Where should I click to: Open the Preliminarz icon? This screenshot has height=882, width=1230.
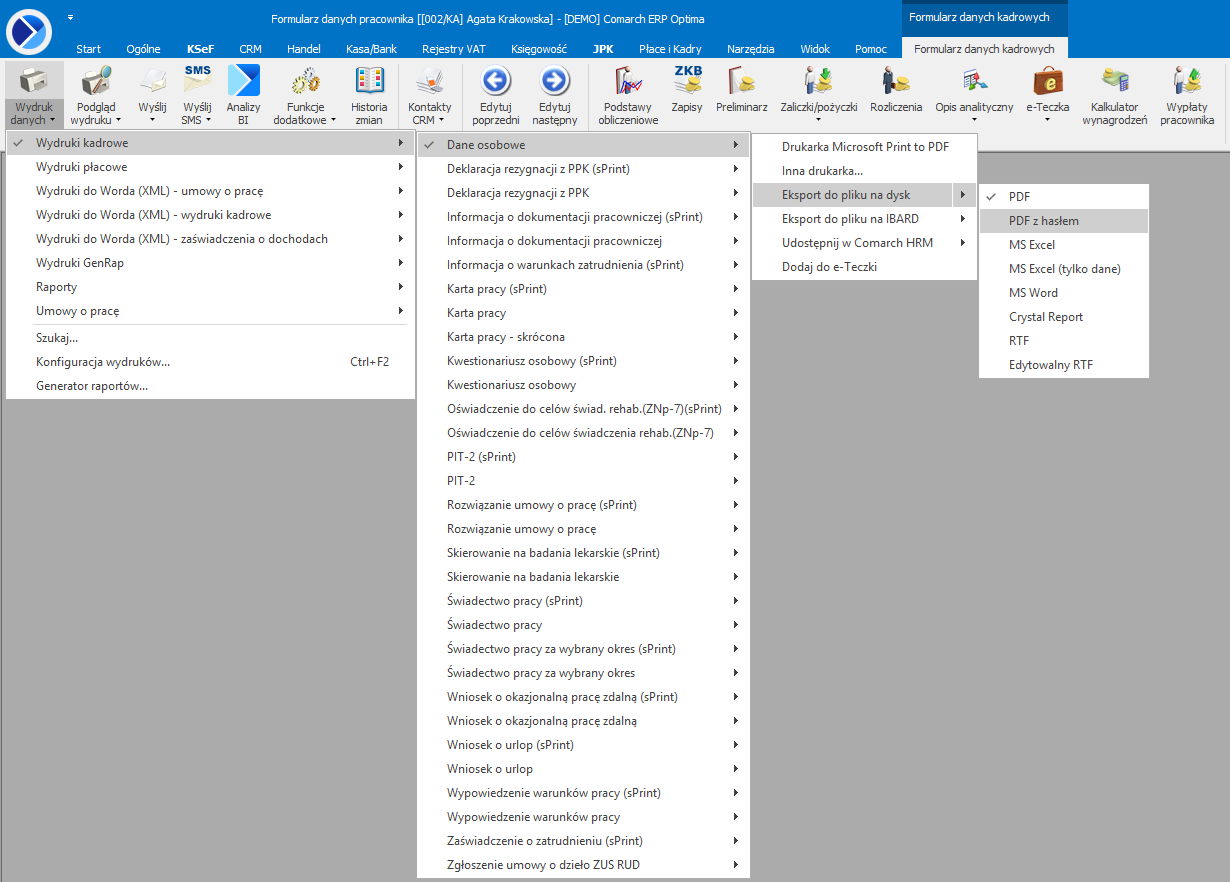coord(741,82)
